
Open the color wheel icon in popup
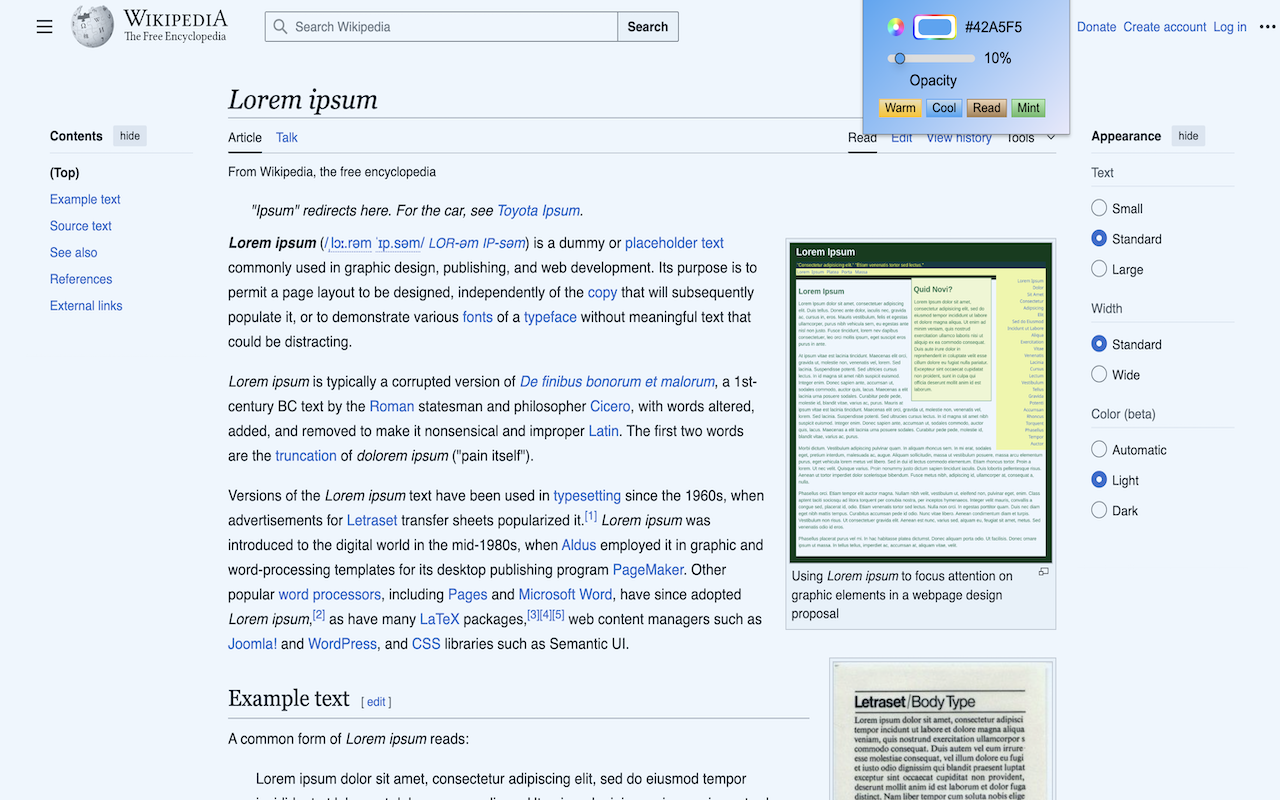896,27
